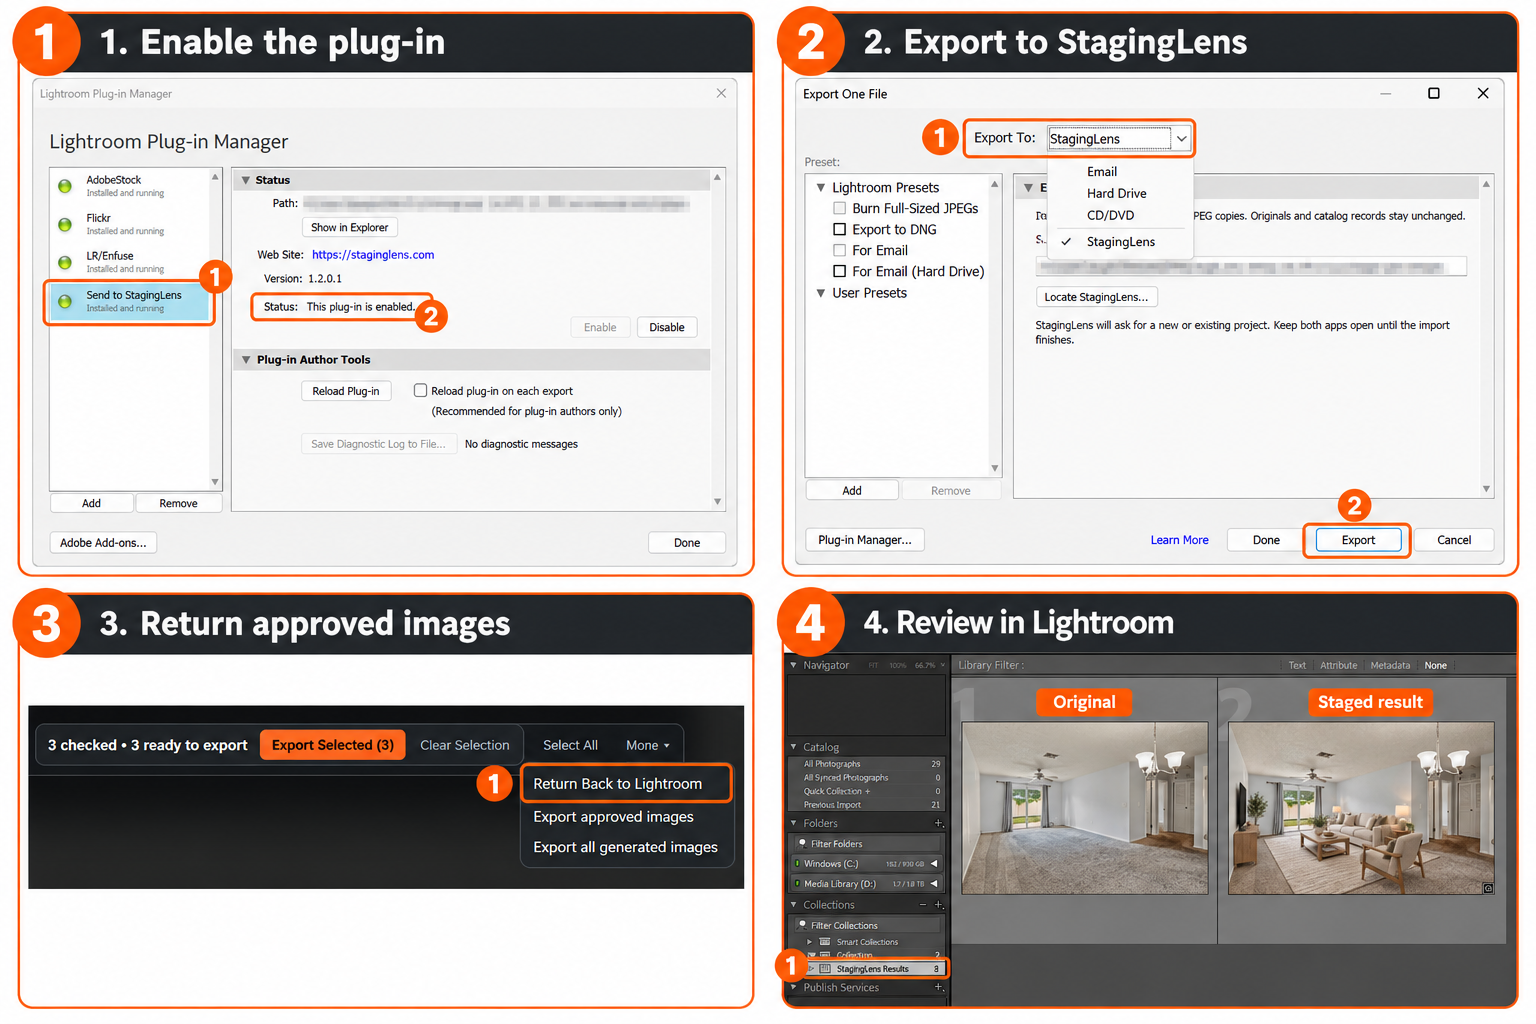The height and width of the screenshot is (1024, 1536).
Task: Collapse the User Presets group
Action: [x=821, y=293]
